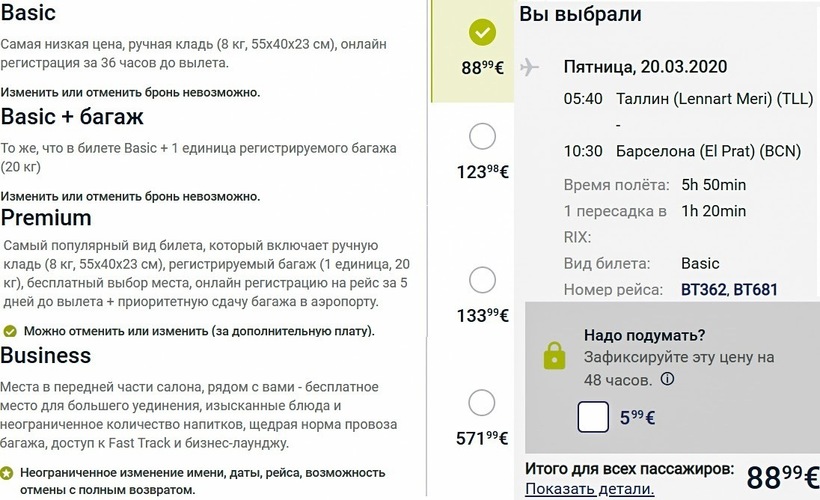The image size is (820, 500).
Task: Select the Basic fare checkmark at 88.99 €
Action: click(482, 33)
